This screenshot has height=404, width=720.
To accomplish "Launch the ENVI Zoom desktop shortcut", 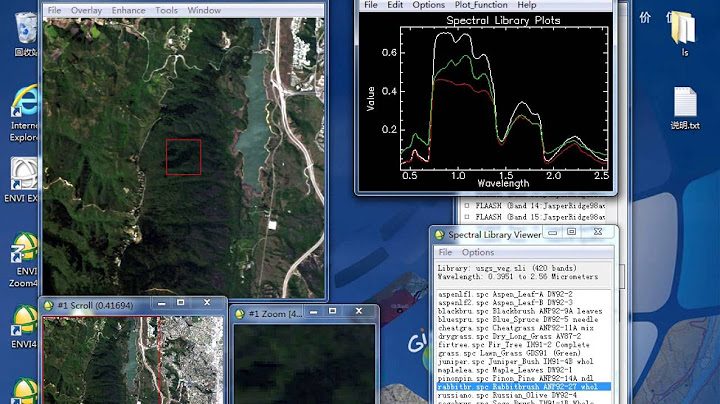I will click(x=25, y=247).
